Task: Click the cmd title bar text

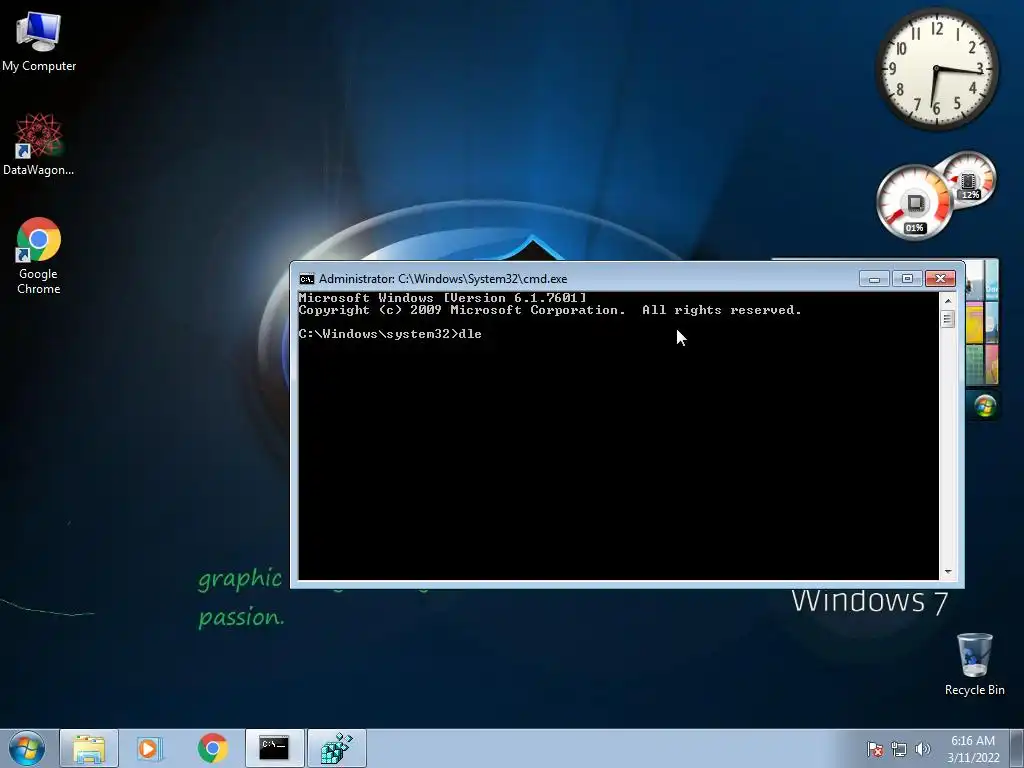Action: pos(443,279)
